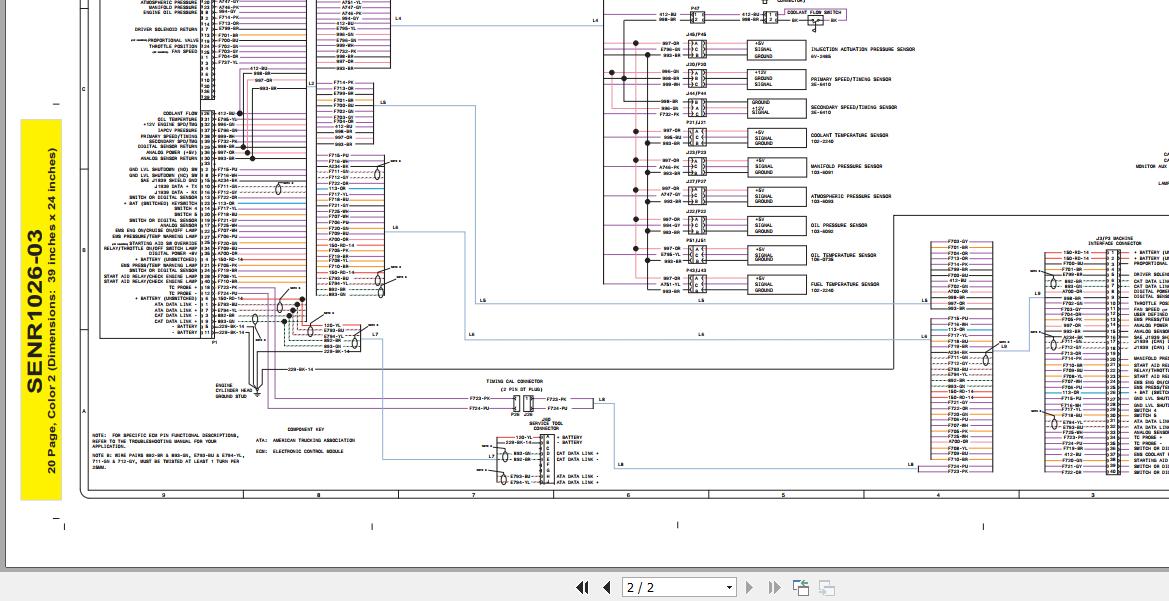Click the Timing Cal Connector heading

pos(515,381)
